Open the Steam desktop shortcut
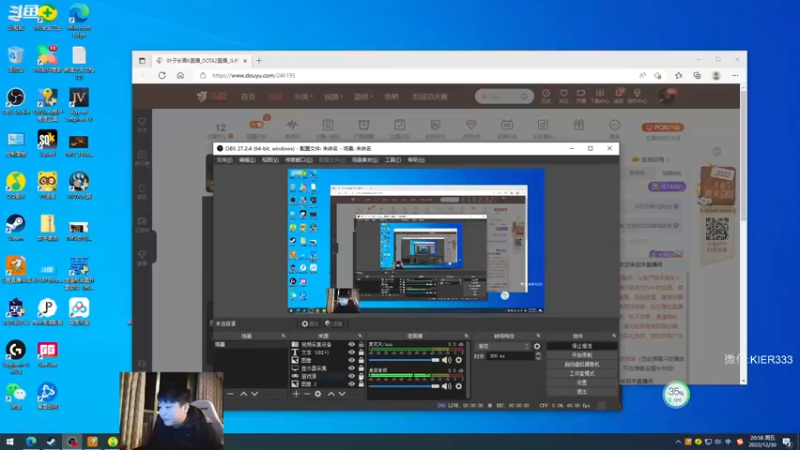 (16, 227)
